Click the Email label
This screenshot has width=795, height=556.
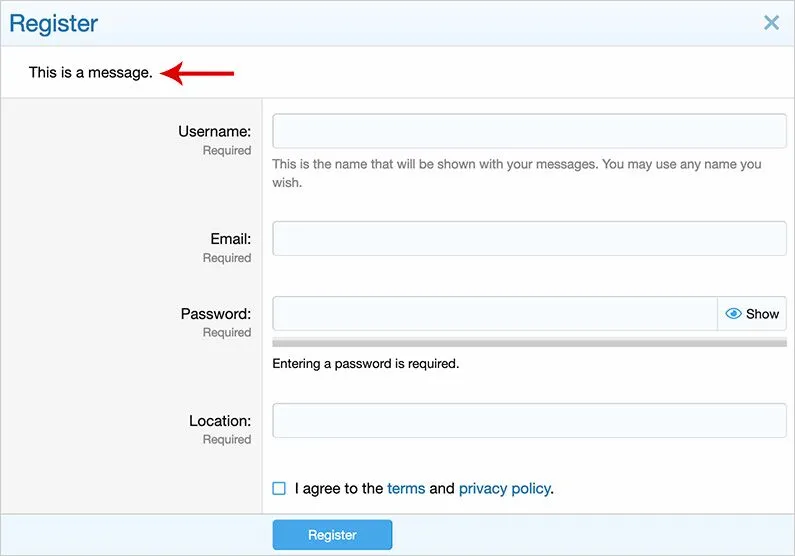[x=230, y=239]
